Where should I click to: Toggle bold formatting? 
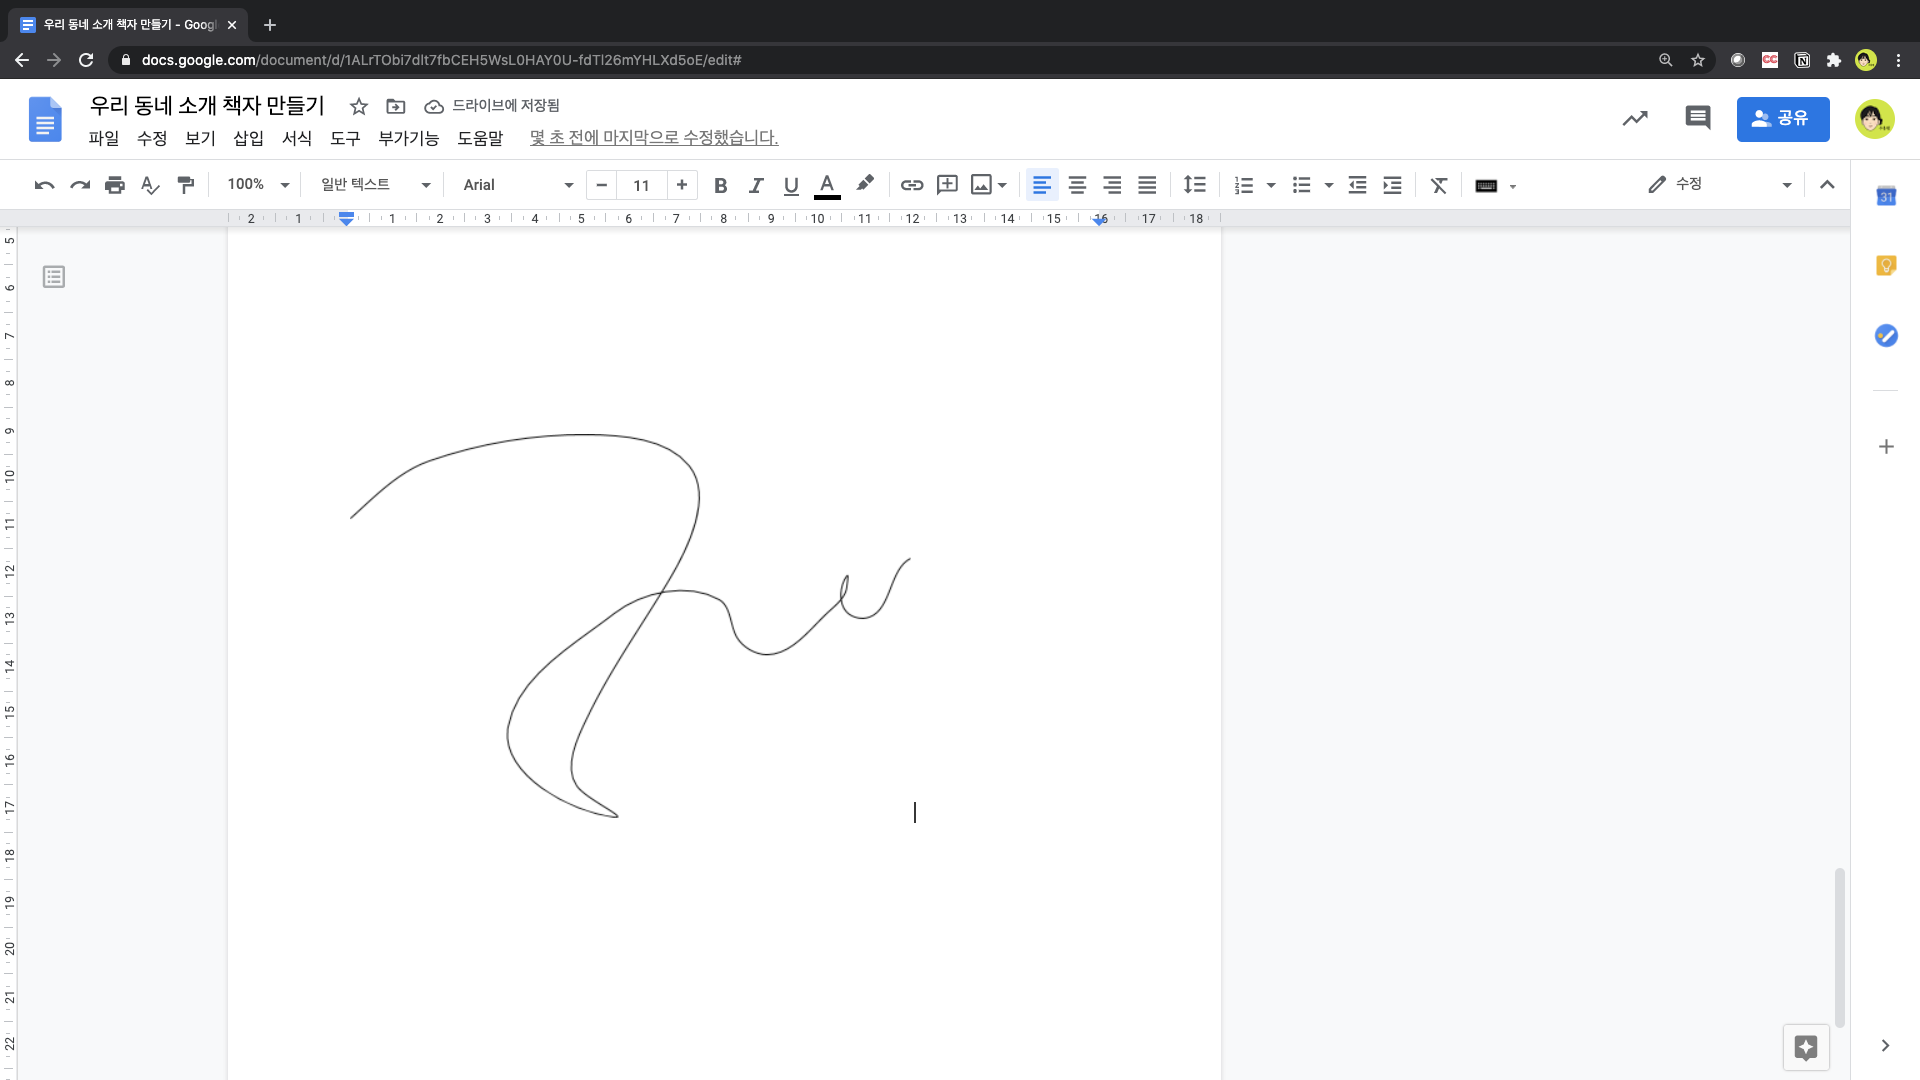coord(720,185)
